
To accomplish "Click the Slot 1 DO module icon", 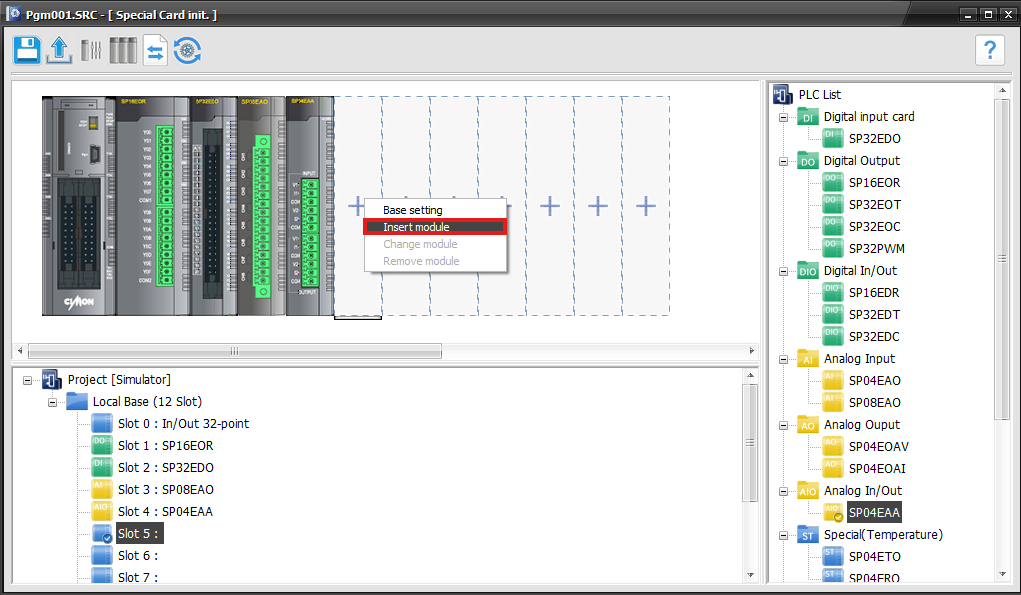I will click(102, 445).
